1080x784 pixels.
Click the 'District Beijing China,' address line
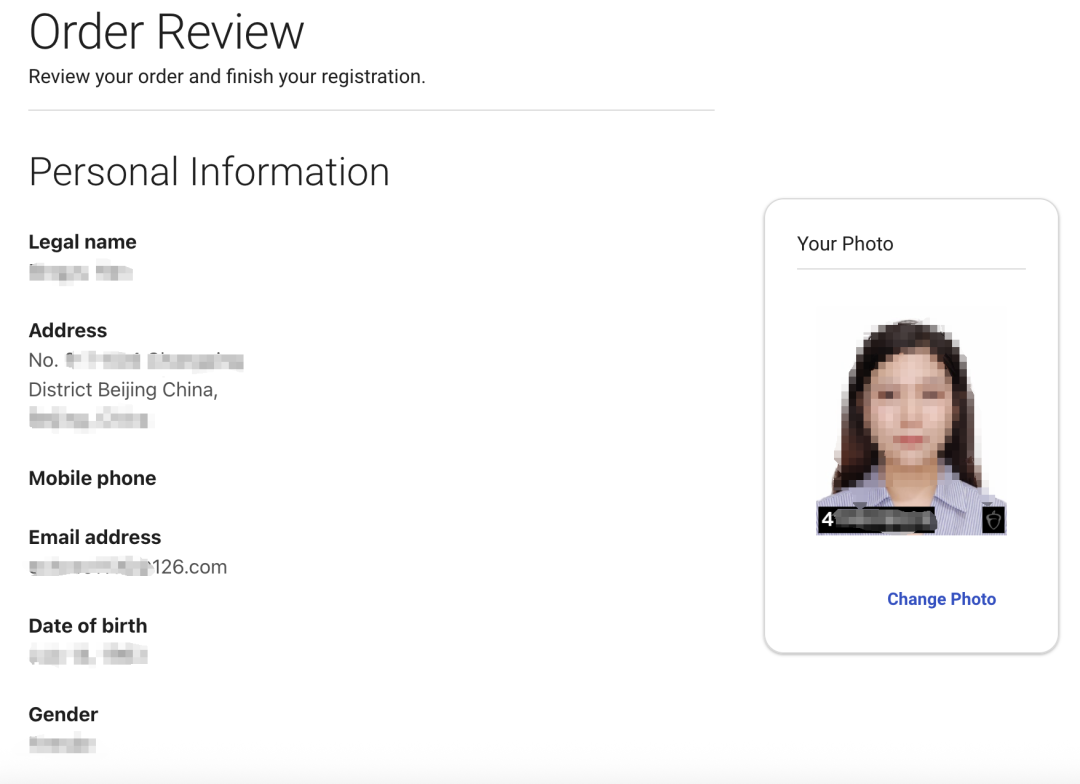click(123, 390)
